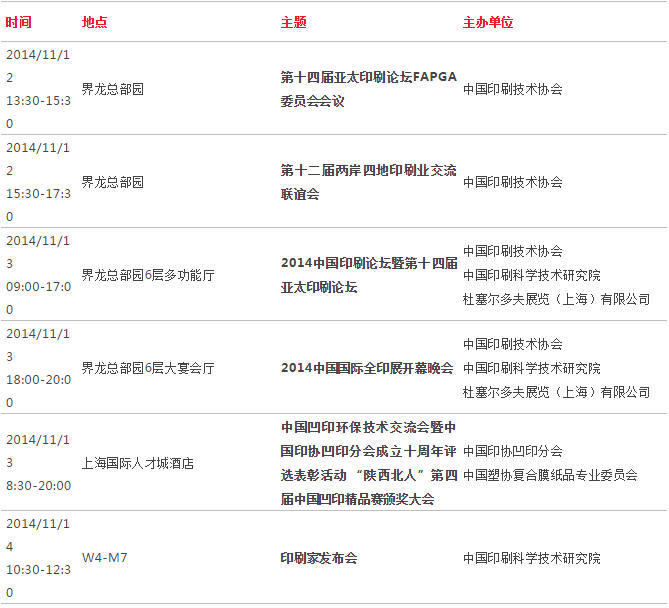
Task: Click 中国印刷科学技术研究院 in 09:00-17:00 row
Action: [532, 275]
